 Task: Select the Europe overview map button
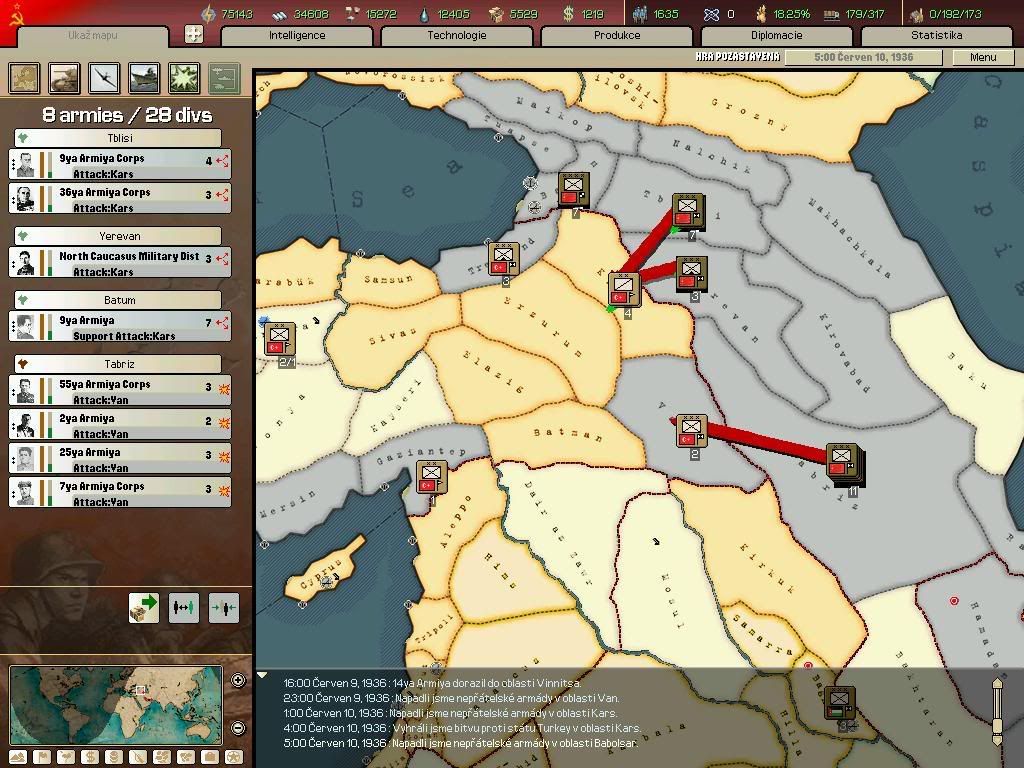pos(24,78)
